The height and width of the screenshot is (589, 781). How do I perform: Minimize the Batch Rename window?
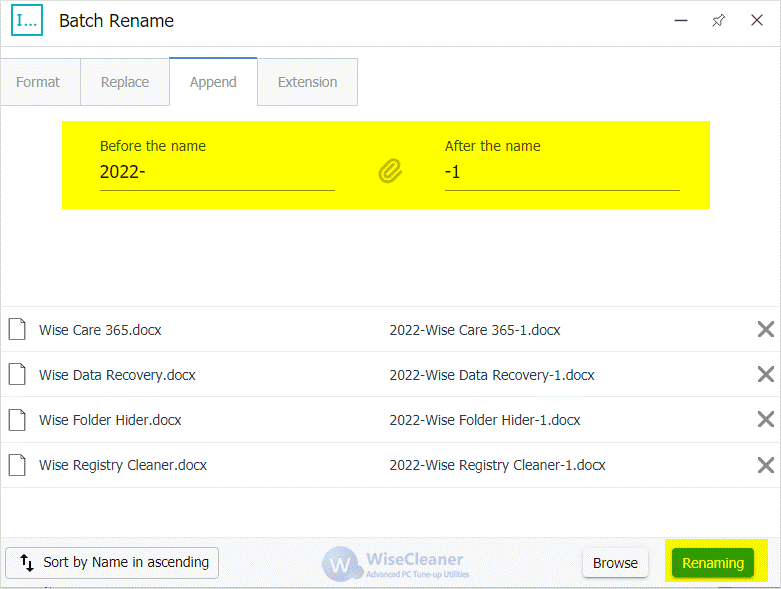point(681,20)
